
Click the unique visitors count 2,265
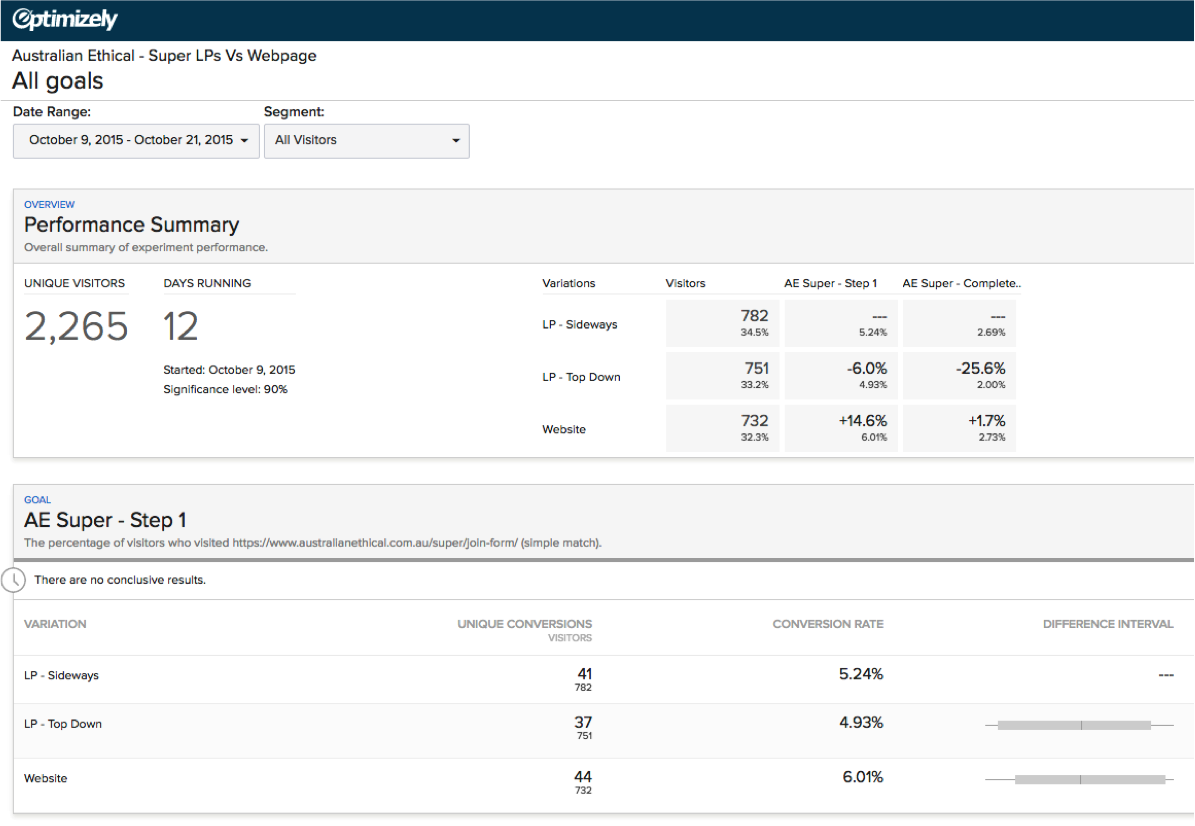tap(76, 326)
